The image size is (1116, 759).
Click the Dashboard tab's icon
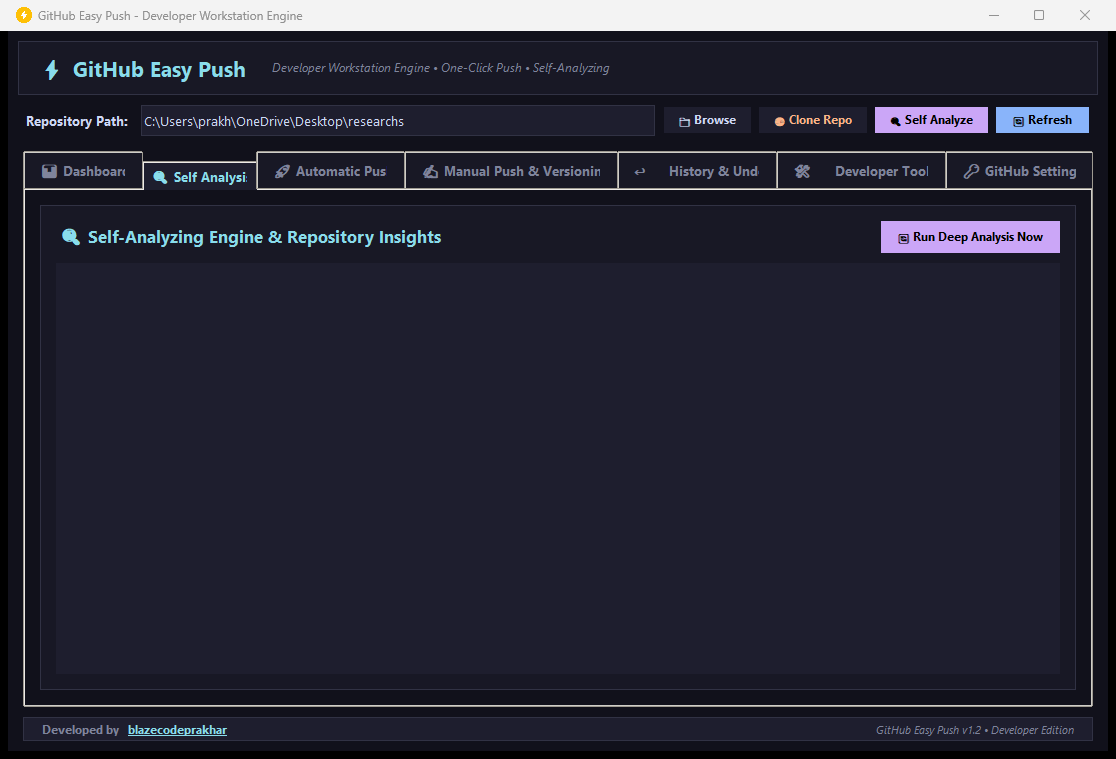point(49,171)
